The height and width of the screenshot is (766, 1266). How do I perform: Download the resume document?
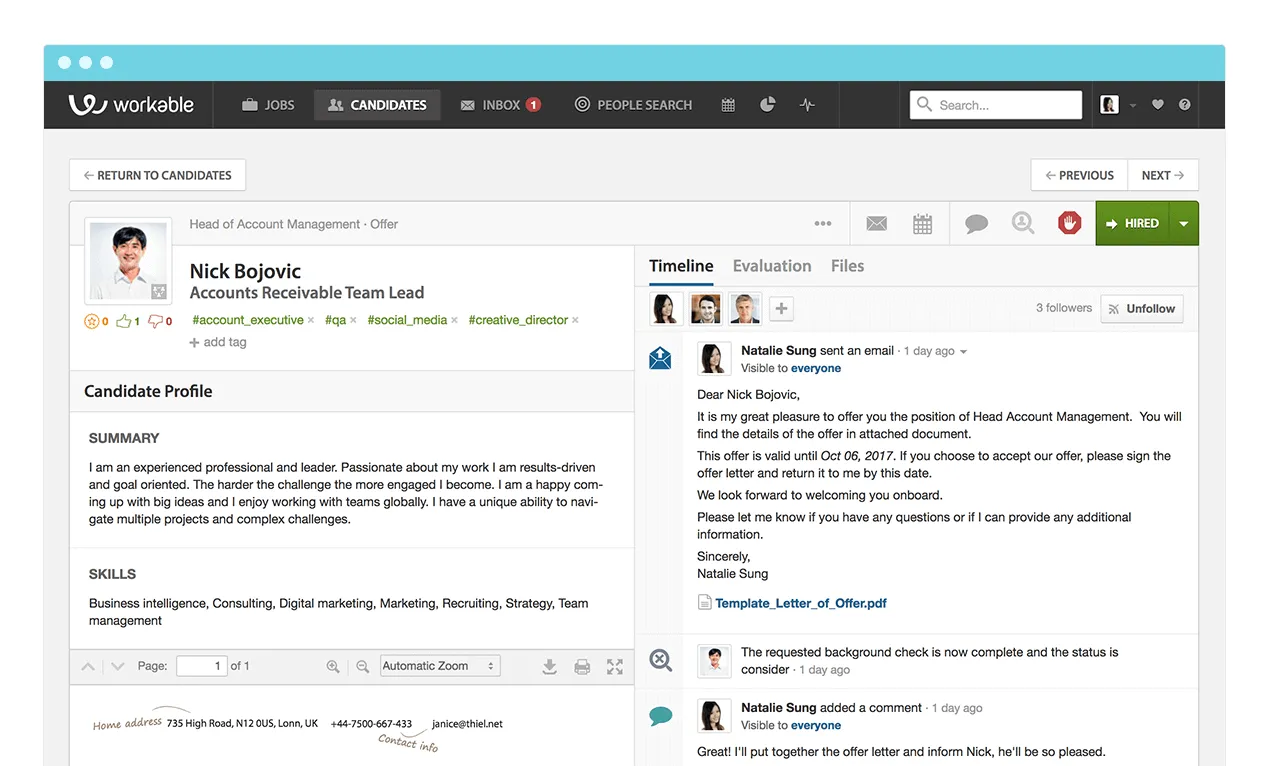[x=549, y=667]
